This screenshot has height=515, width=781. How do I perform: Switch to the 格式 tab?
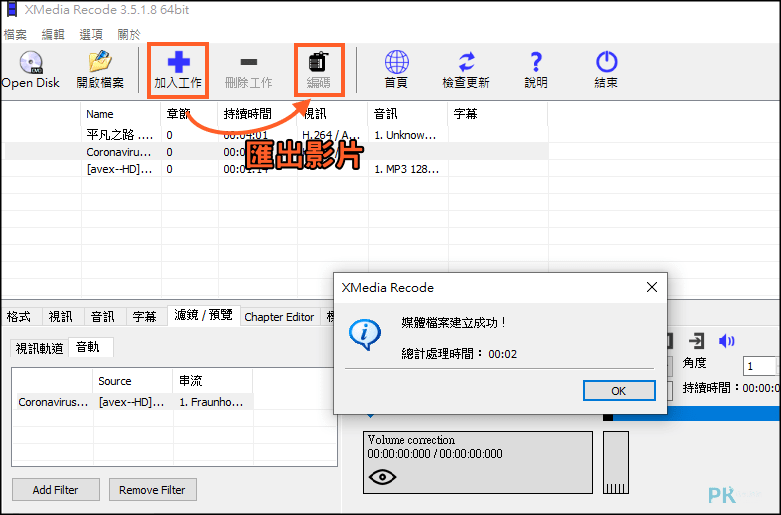[19, 316]
